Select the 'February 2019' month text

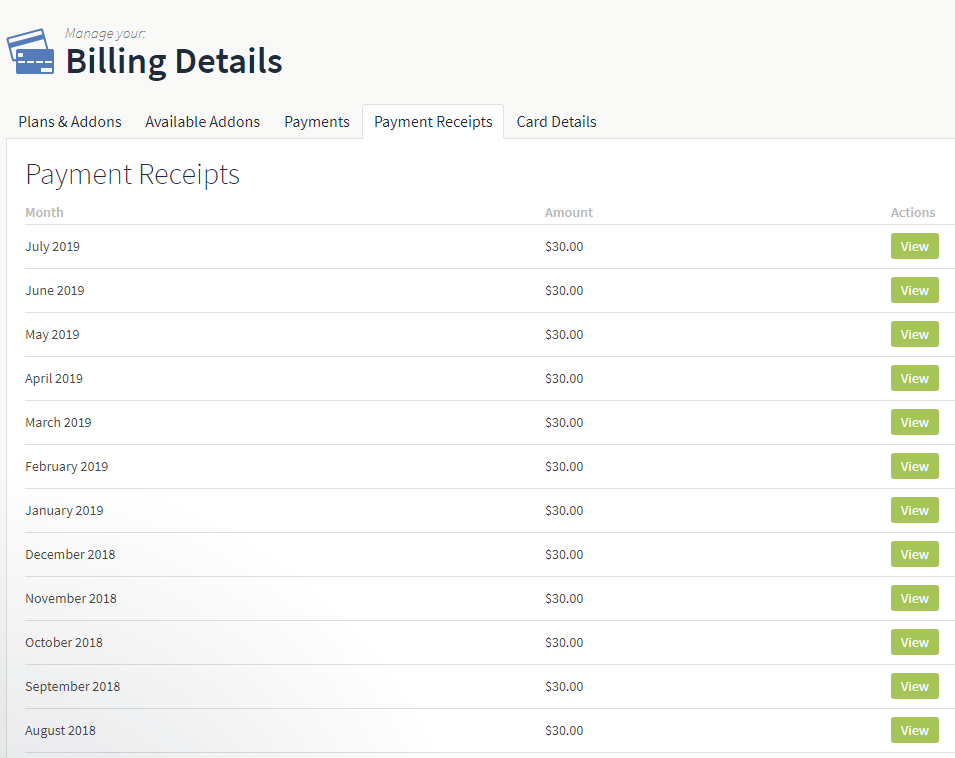pyautogui.click(x=66, y=467)
